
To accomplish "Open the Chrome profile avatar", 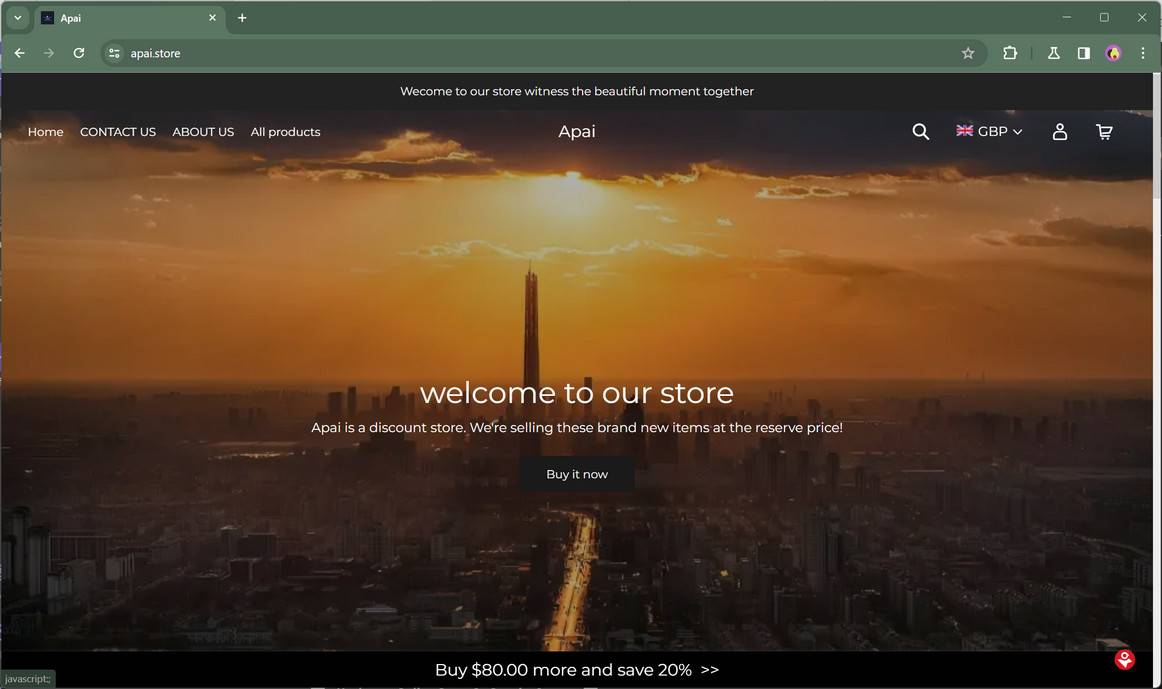I will 1113,53.
